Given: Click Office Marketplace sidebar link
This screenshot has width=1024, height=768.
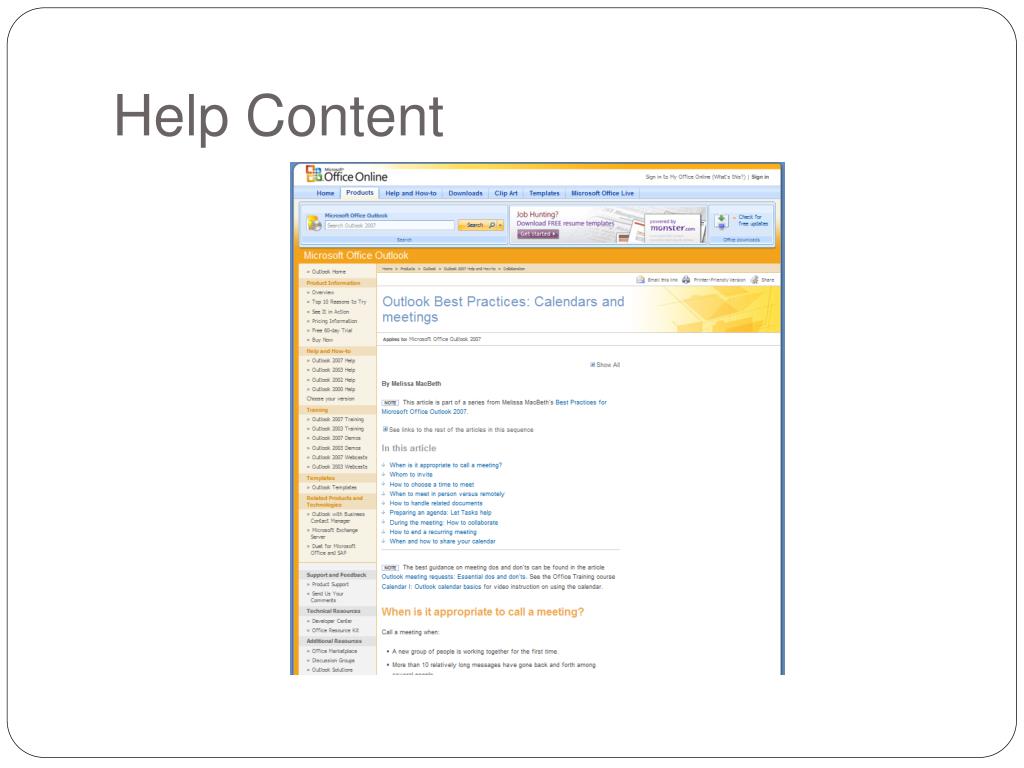Looking at the screenshot, I should (334, 651).
